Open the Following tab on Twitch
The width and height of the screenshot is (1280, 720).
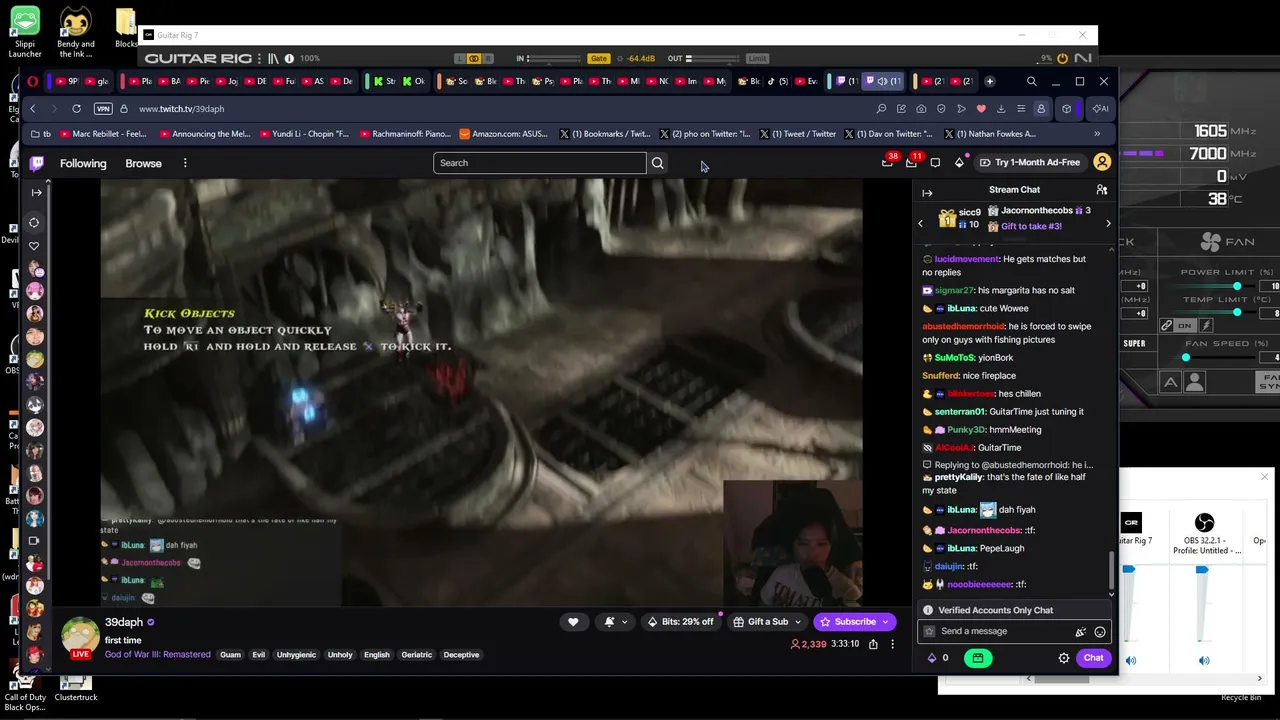point(83,163)
